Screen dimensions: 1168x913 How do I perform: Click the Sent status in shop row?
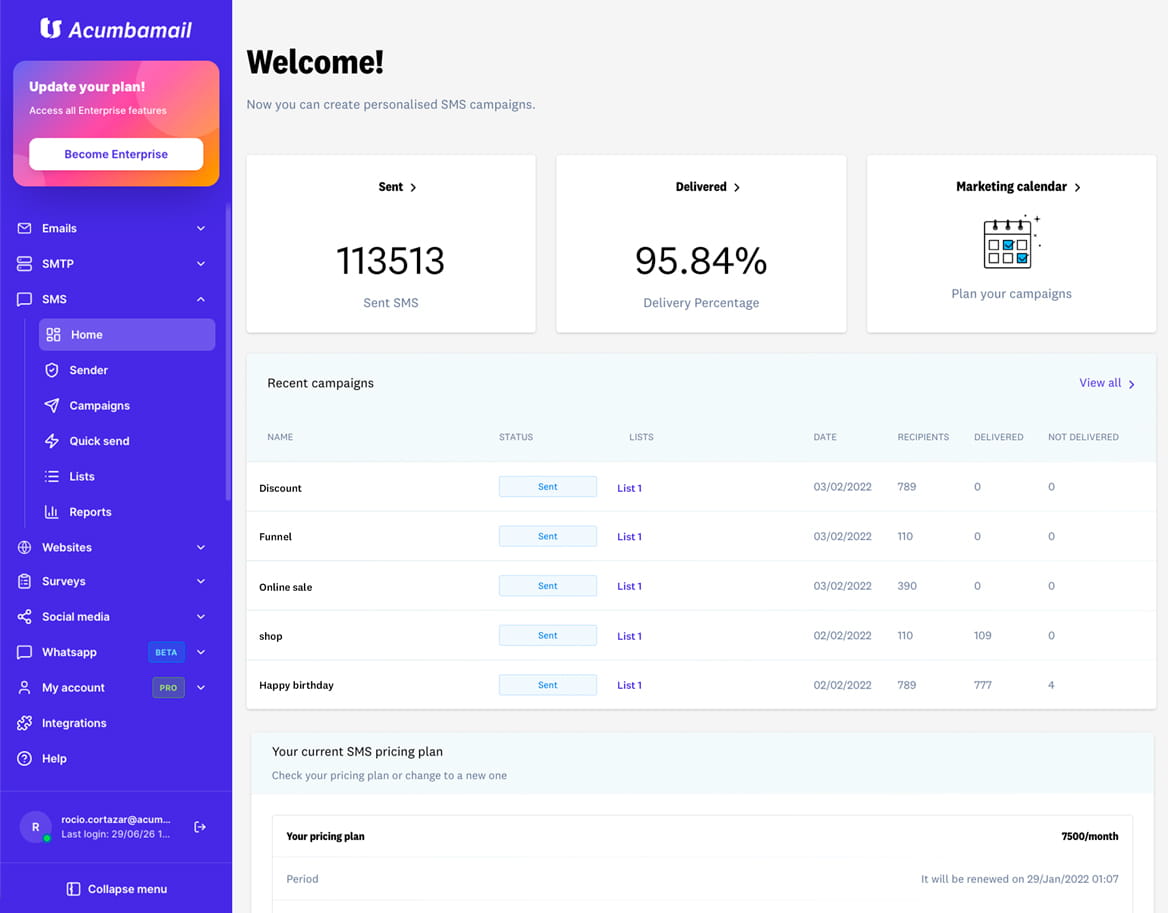pos(548,635)
